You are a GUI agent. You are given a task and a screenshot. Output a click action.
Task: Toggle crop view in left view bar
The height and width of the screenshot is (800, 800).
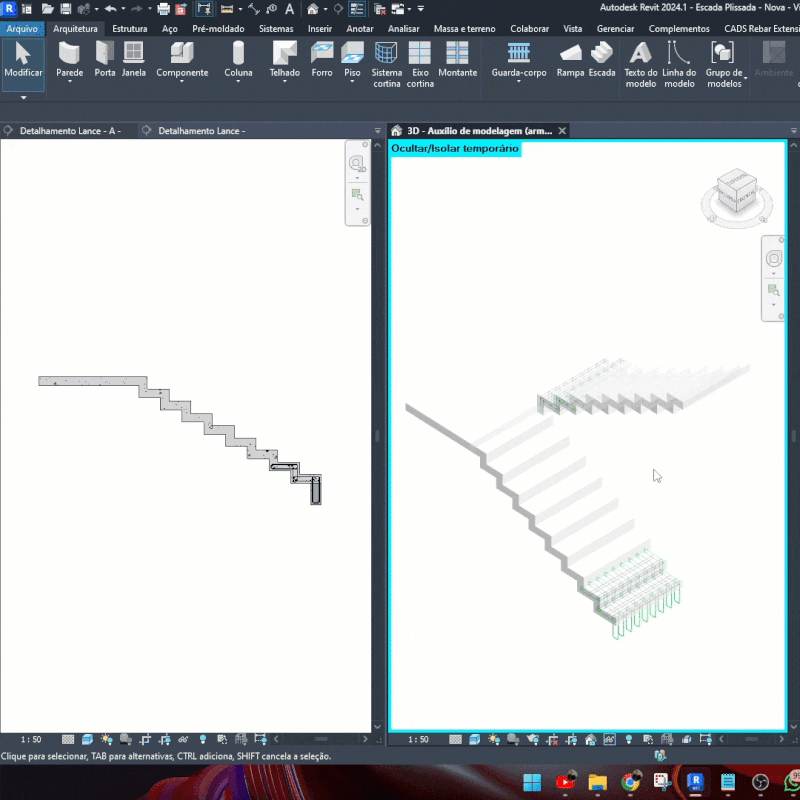pos(145,739)
